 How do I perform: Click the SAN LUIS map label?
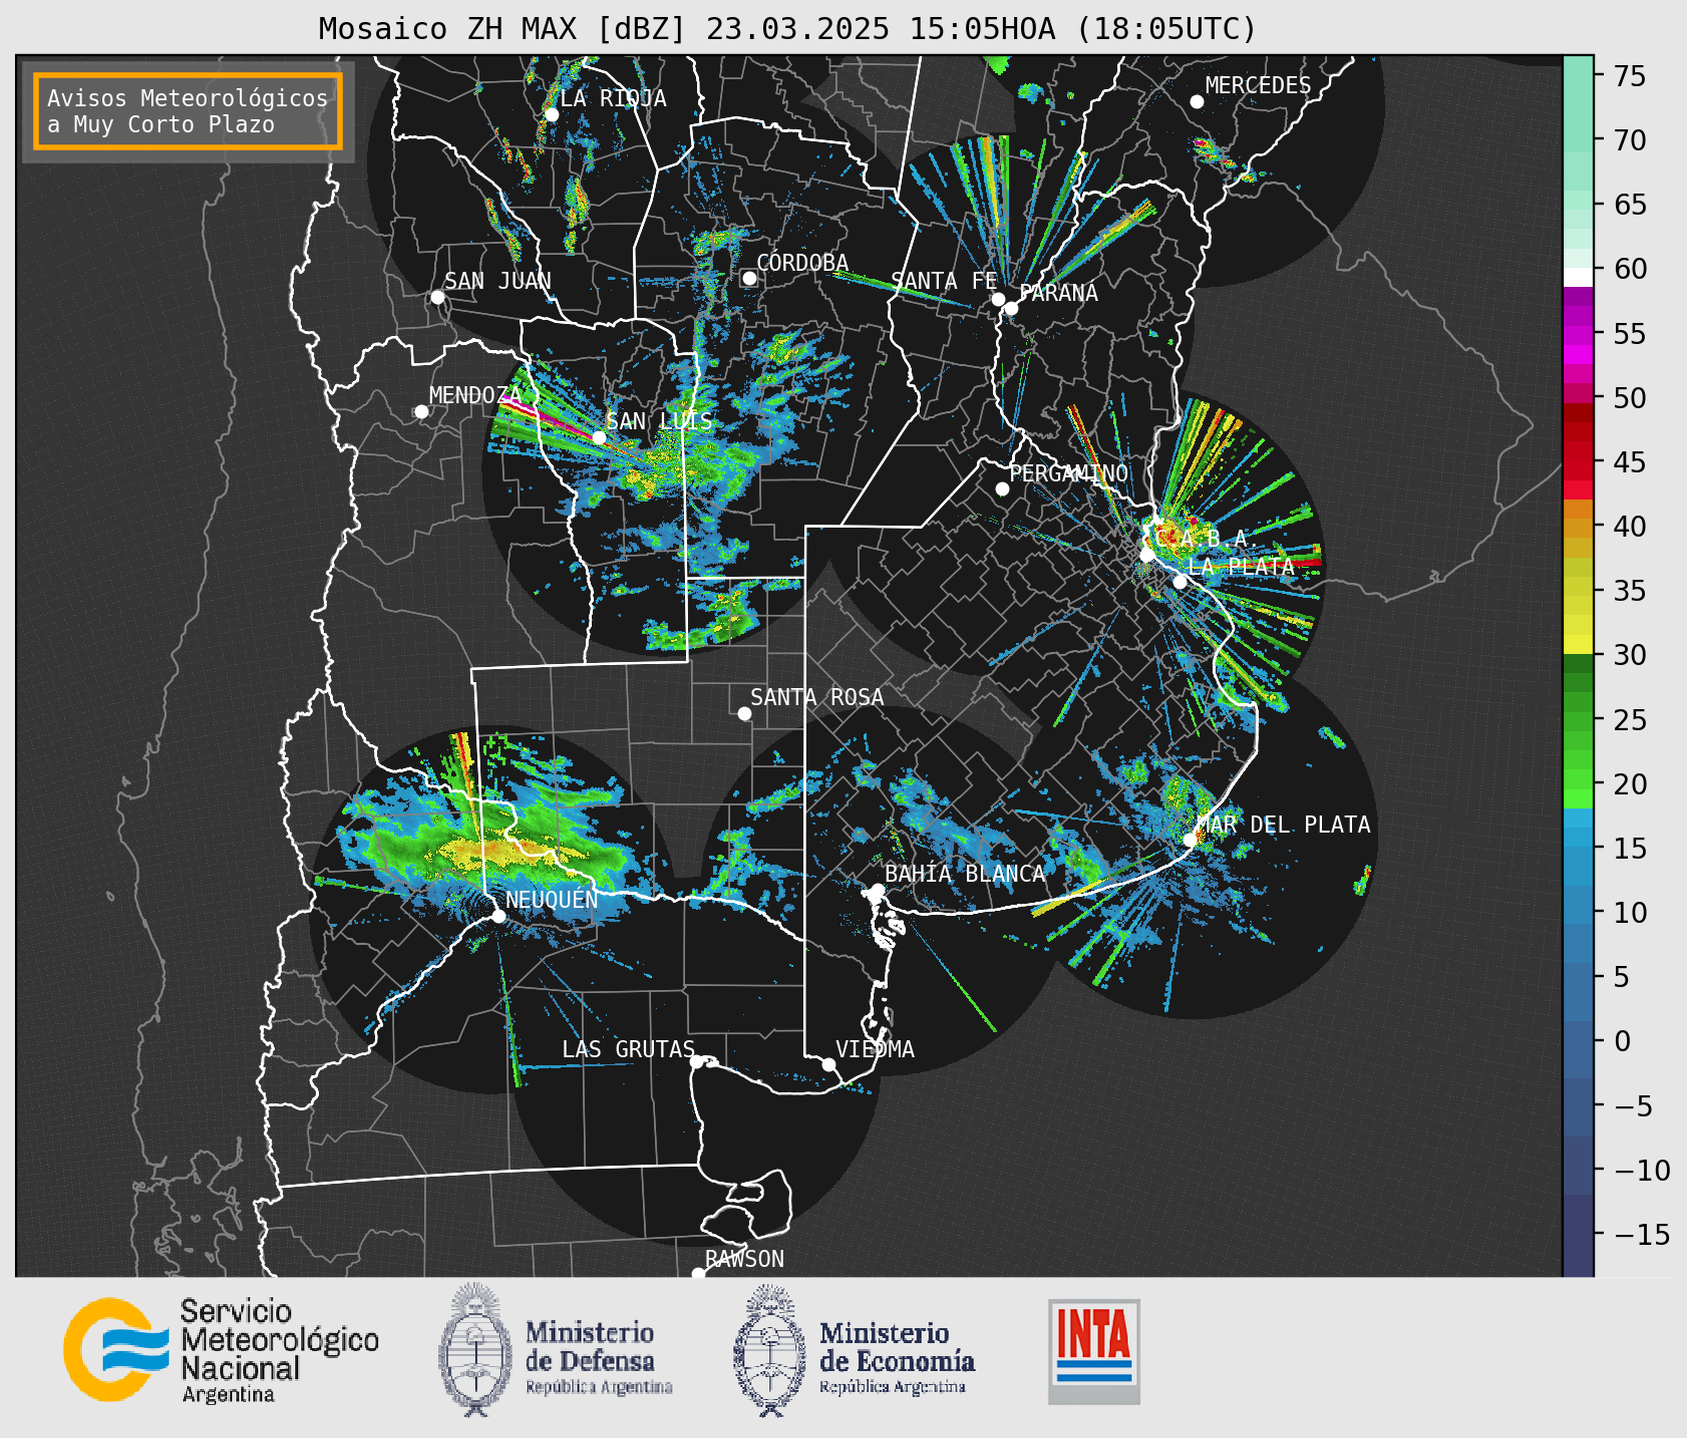pyautogui.click(x=659, y=421)
